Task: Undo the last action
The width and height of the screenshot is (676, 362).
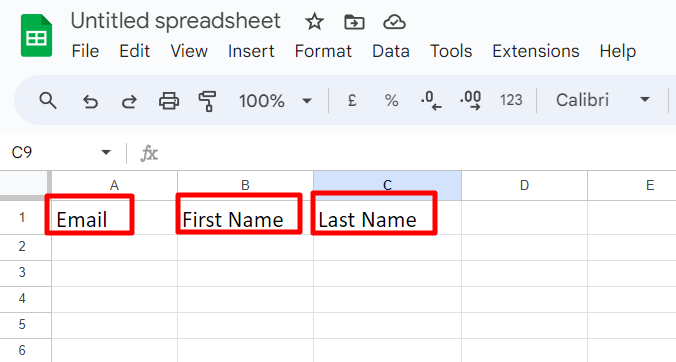Action: pyautogui.click(x=90, y=101)
